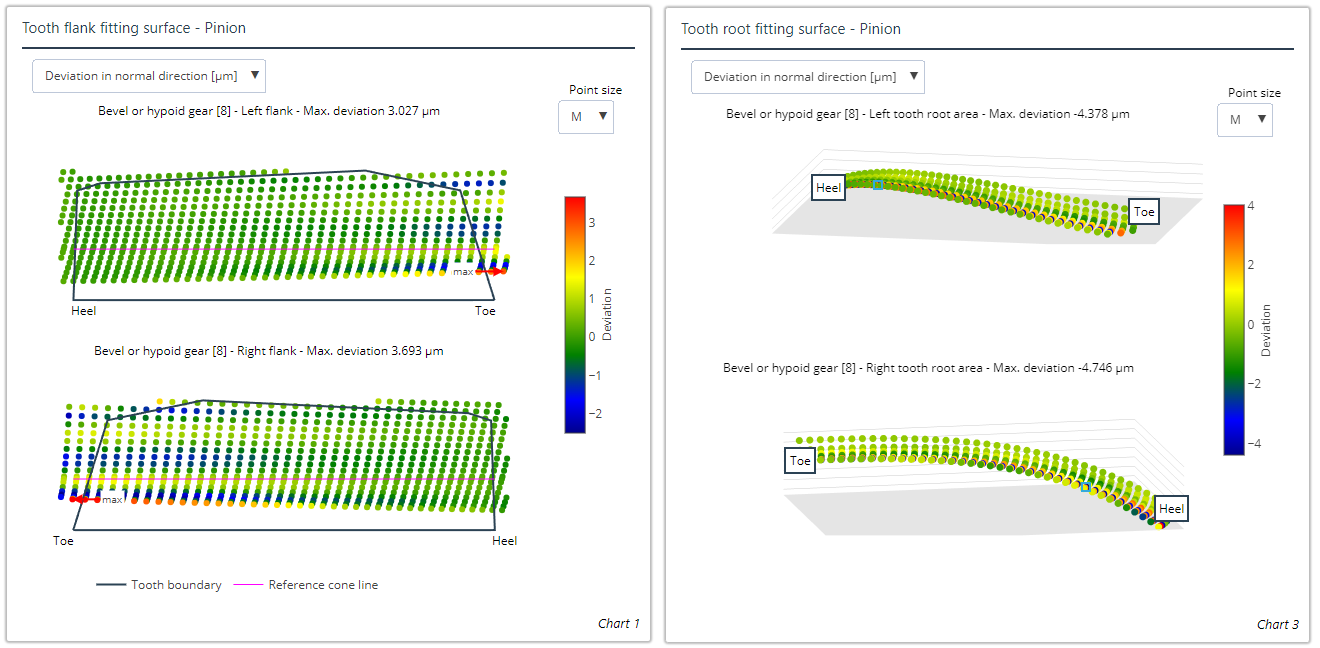Click the Heel box on right root chart
The image size is (1320, 648).
[1171, 509]
